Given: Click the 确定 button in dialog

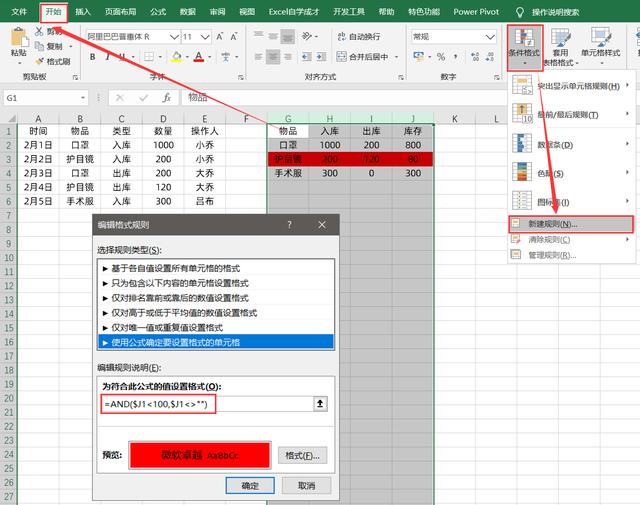Looking at the screenshot, I should (x=250, y=485).
